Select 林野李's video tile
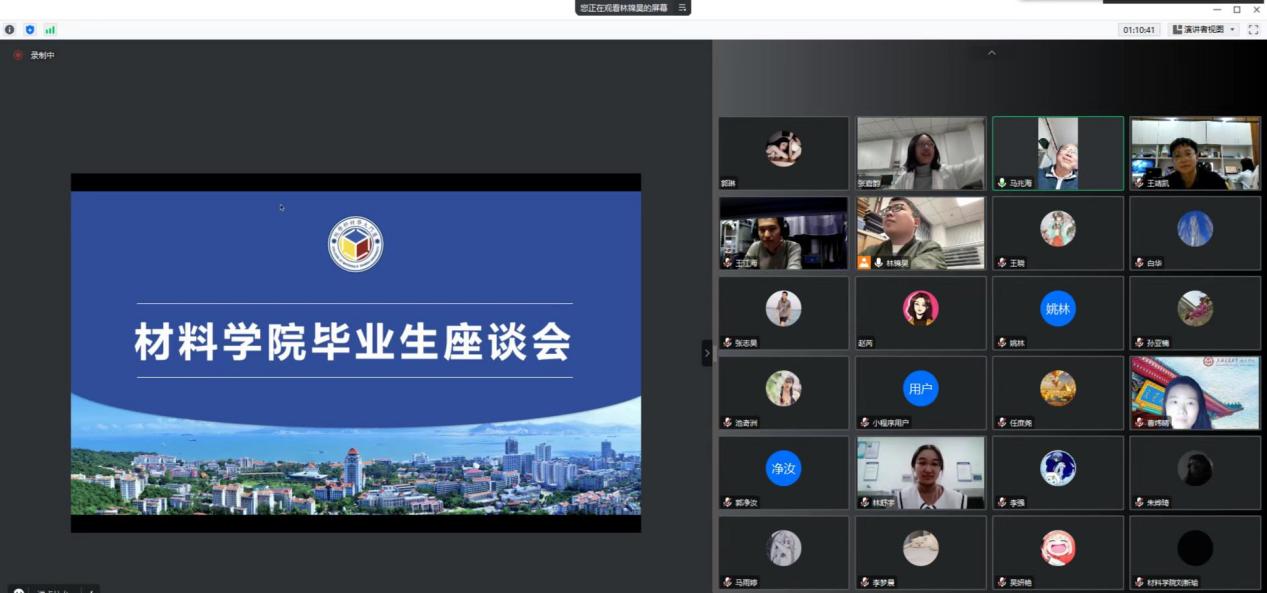 (x=921, y=472)
